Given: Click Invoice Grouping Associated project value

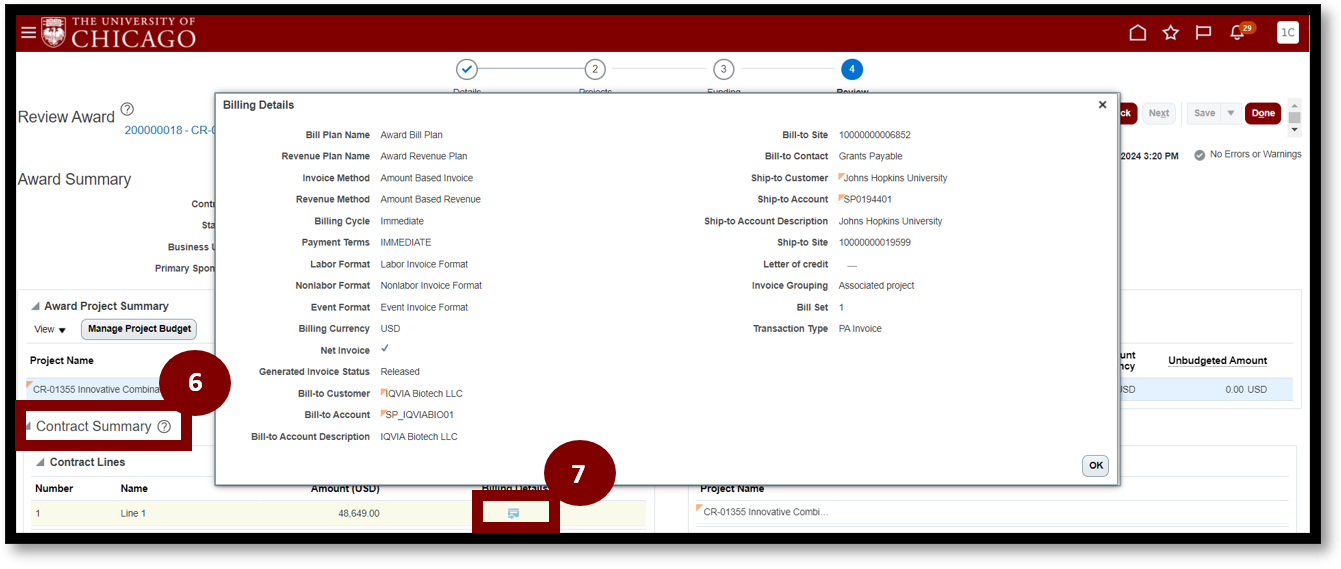Looking at the screenshot, I should pos(876,285).
